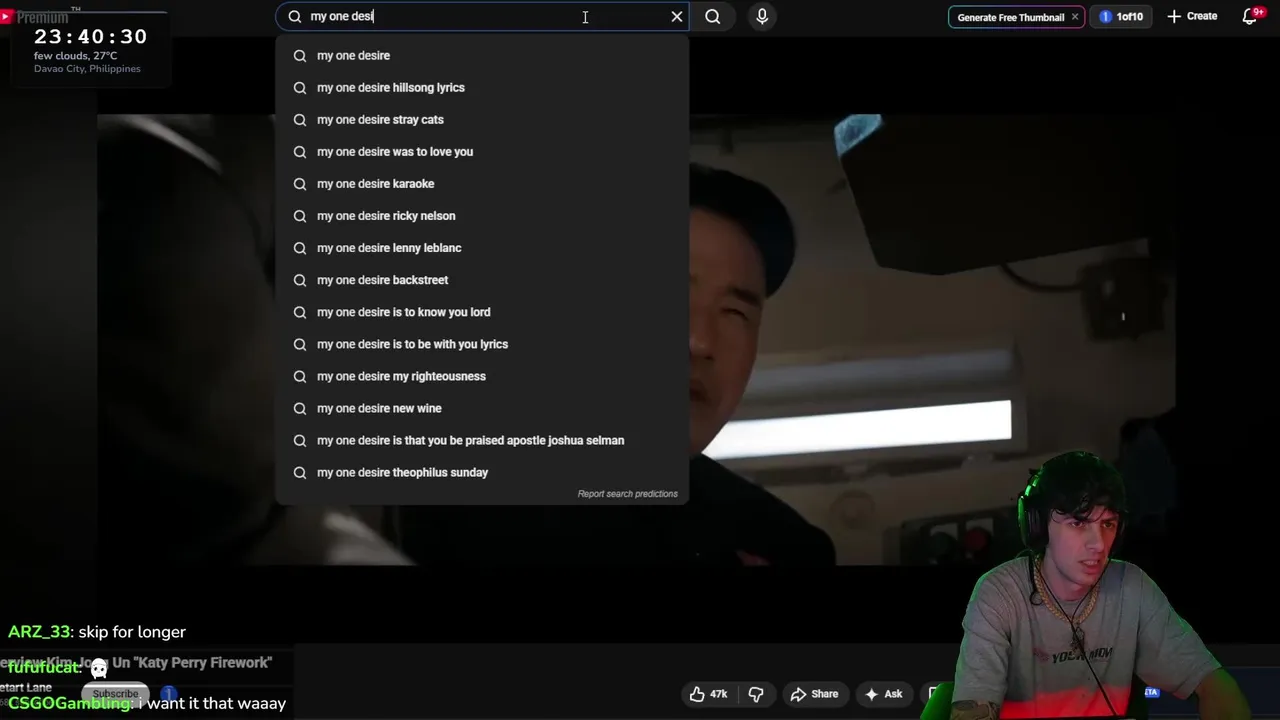Screen dimensions: 1280x720
Task: Clear the search box with X icon
Action: point(677,16)
